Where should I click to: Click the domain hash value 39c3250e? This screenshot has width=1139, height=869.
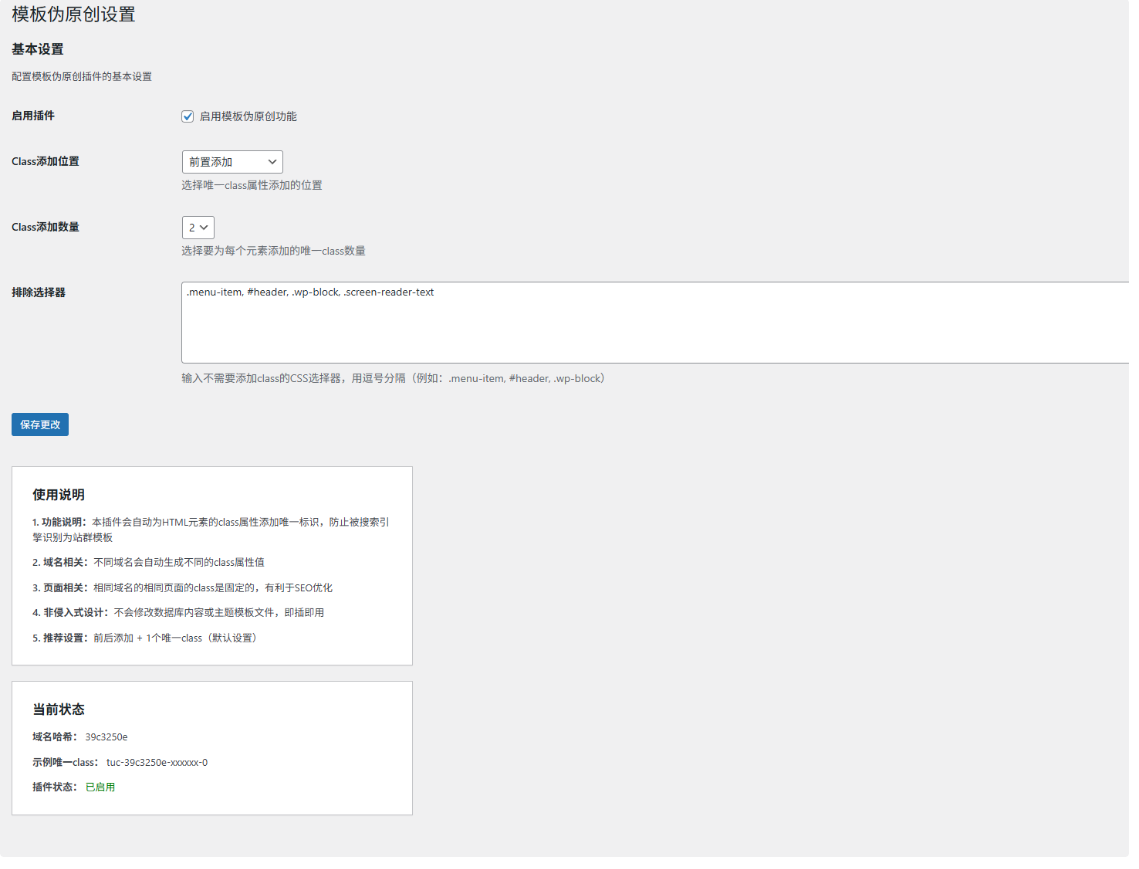tap(106, 737)
